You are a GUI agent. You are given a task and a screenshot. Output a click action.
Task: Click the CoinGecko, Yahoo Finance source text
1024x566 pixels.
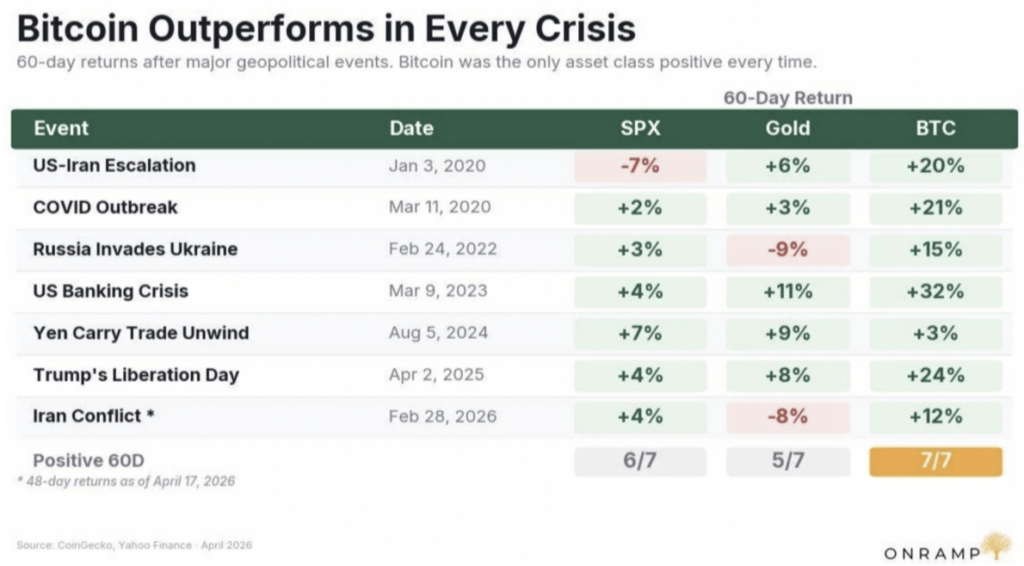[134, 545]
